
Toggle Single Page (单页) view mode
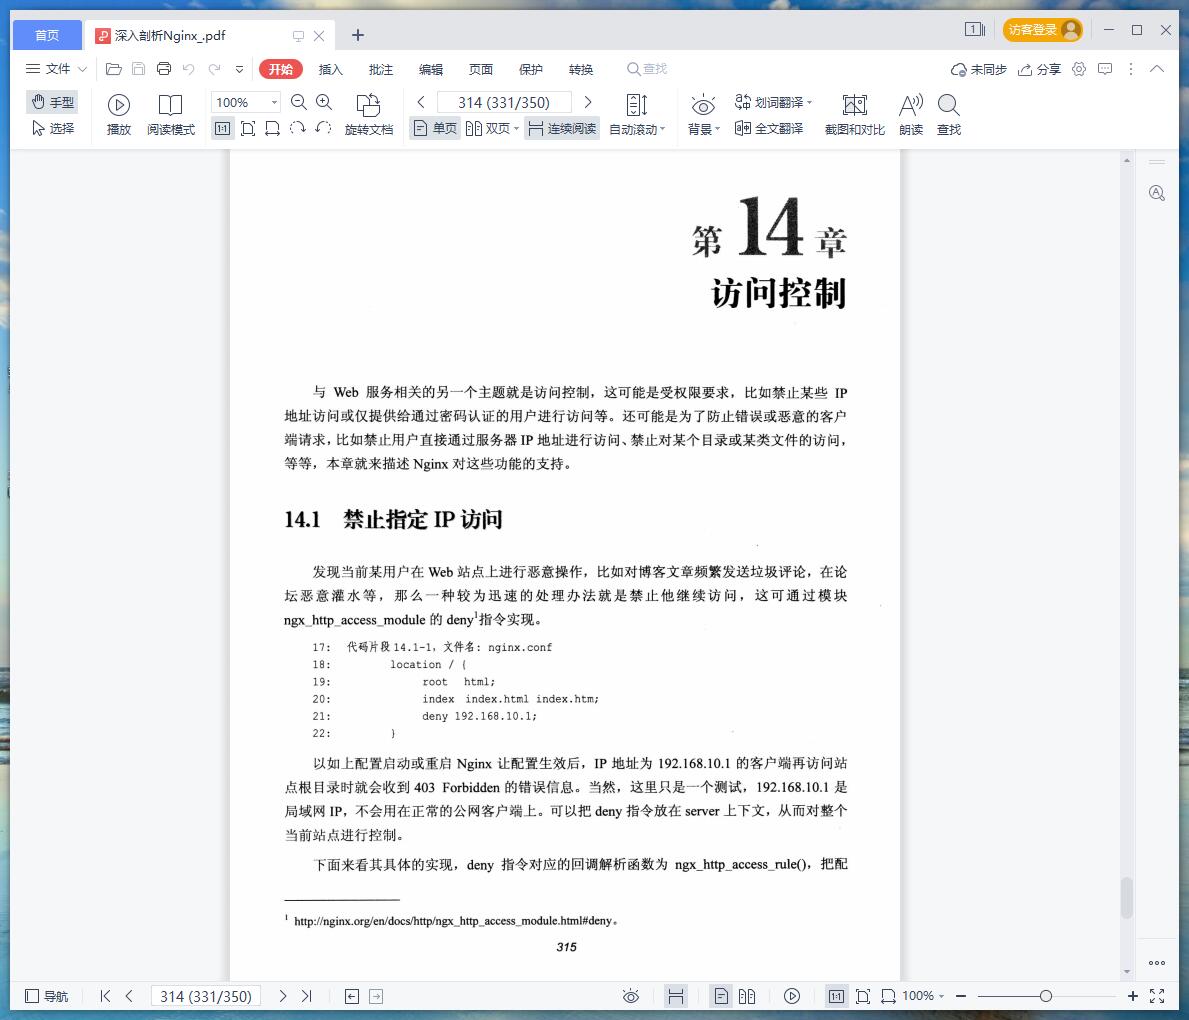[435, 129]
